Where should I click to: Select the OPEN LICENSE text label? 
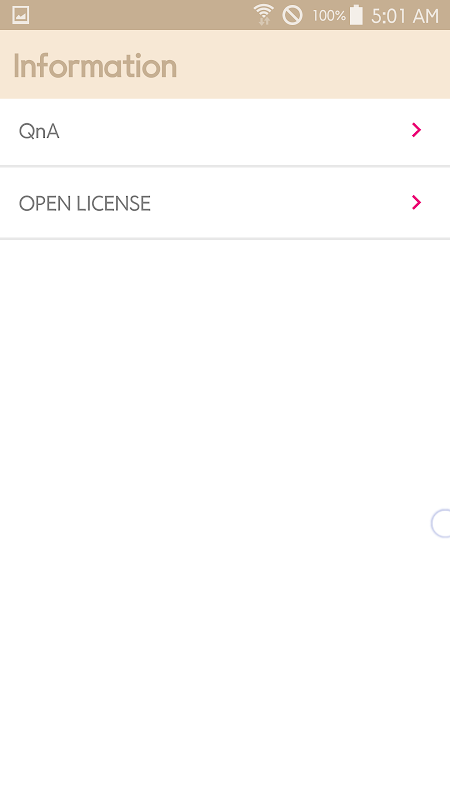tap(85, 204)
